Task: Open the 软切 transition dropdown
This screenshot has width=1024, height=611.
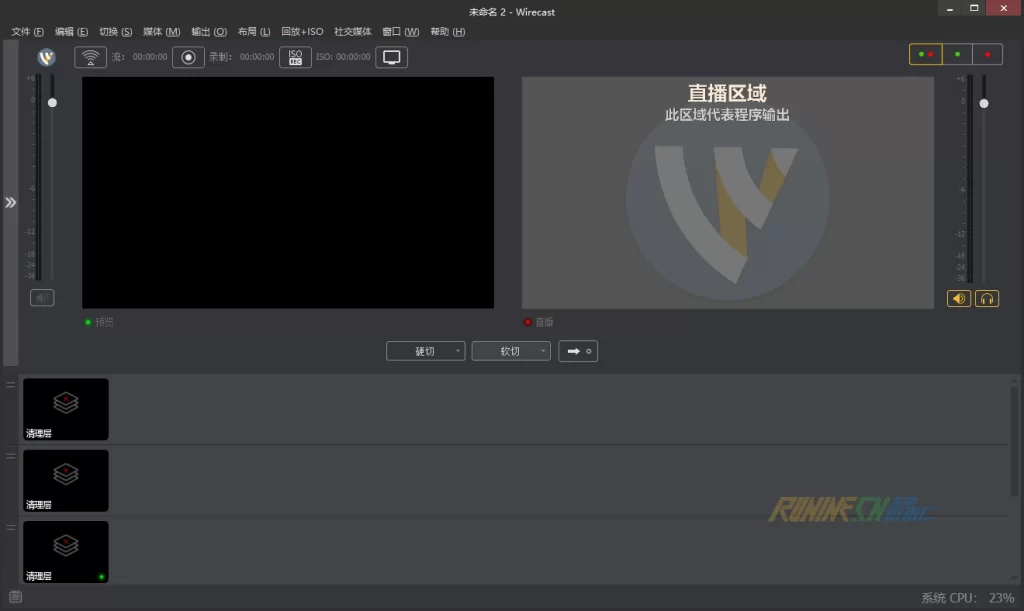Action: point(511,351)
